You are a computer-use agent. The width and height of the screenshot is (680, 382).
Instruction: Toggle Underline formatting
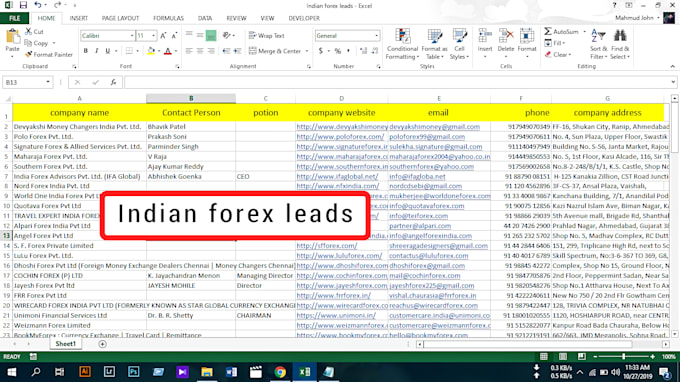coord(108,51)
